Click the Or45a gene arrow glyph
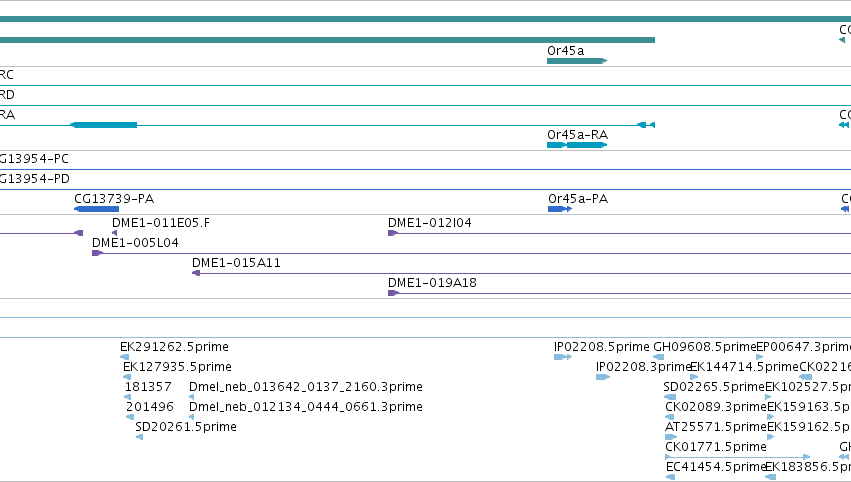This screenshot has height=482, width=851. click(577, 61)
